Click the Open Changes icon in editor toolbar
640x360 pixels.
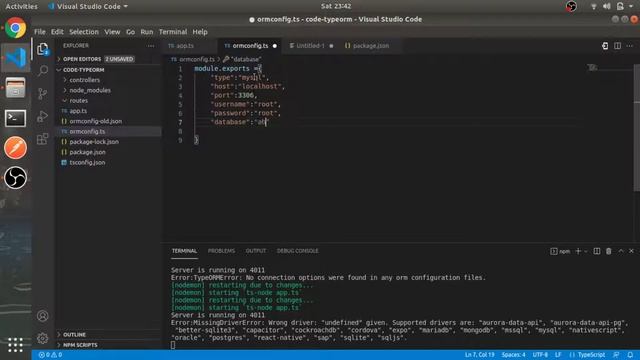605,46
